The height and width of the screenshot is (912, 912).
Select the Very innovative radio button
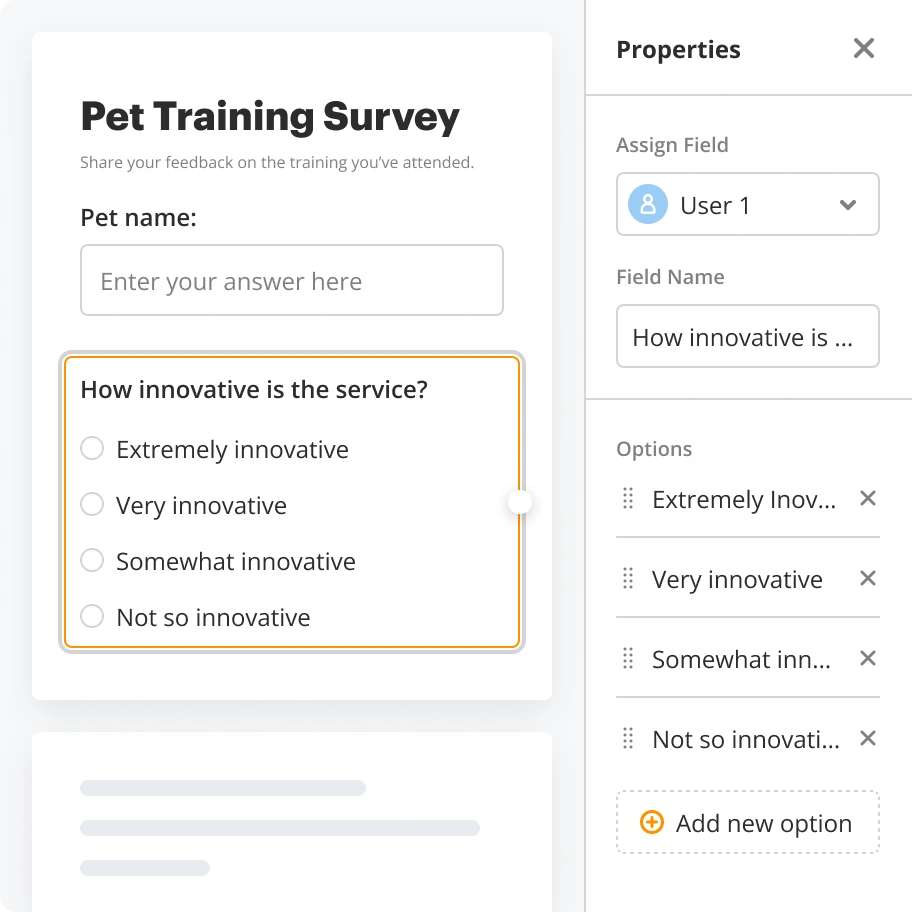(92, 504)
